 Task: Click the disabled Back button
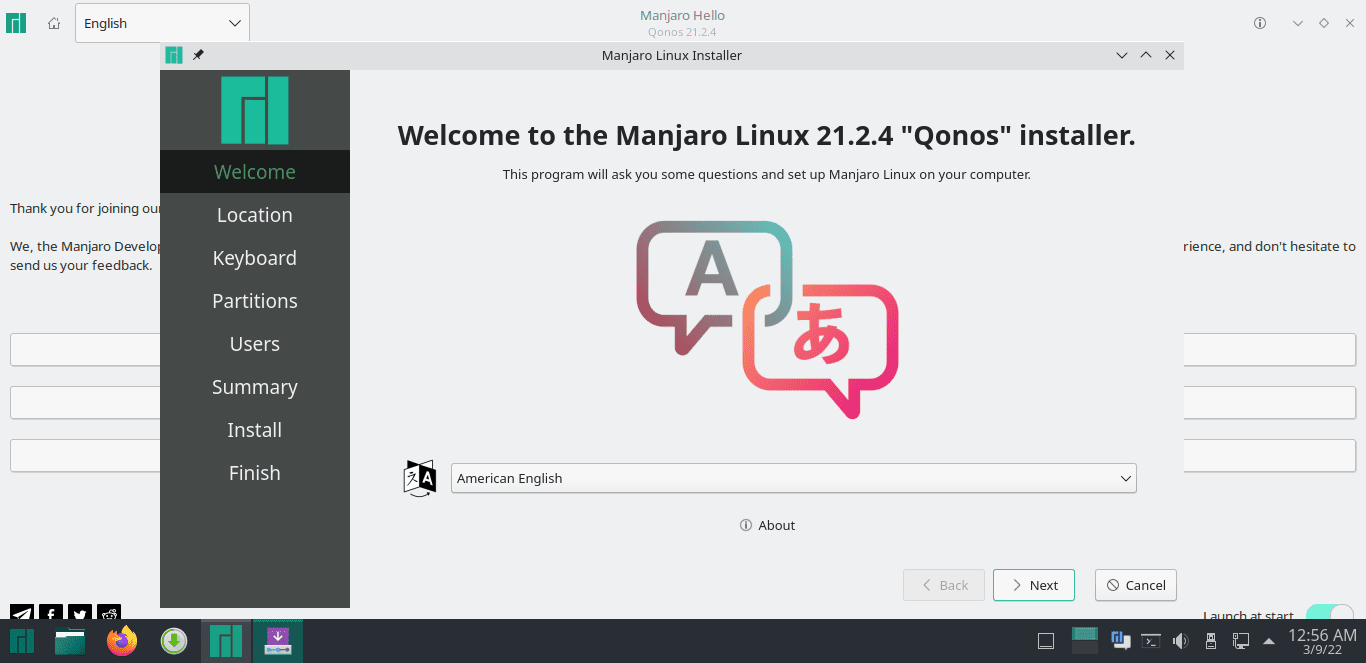(x=943, y=585)
